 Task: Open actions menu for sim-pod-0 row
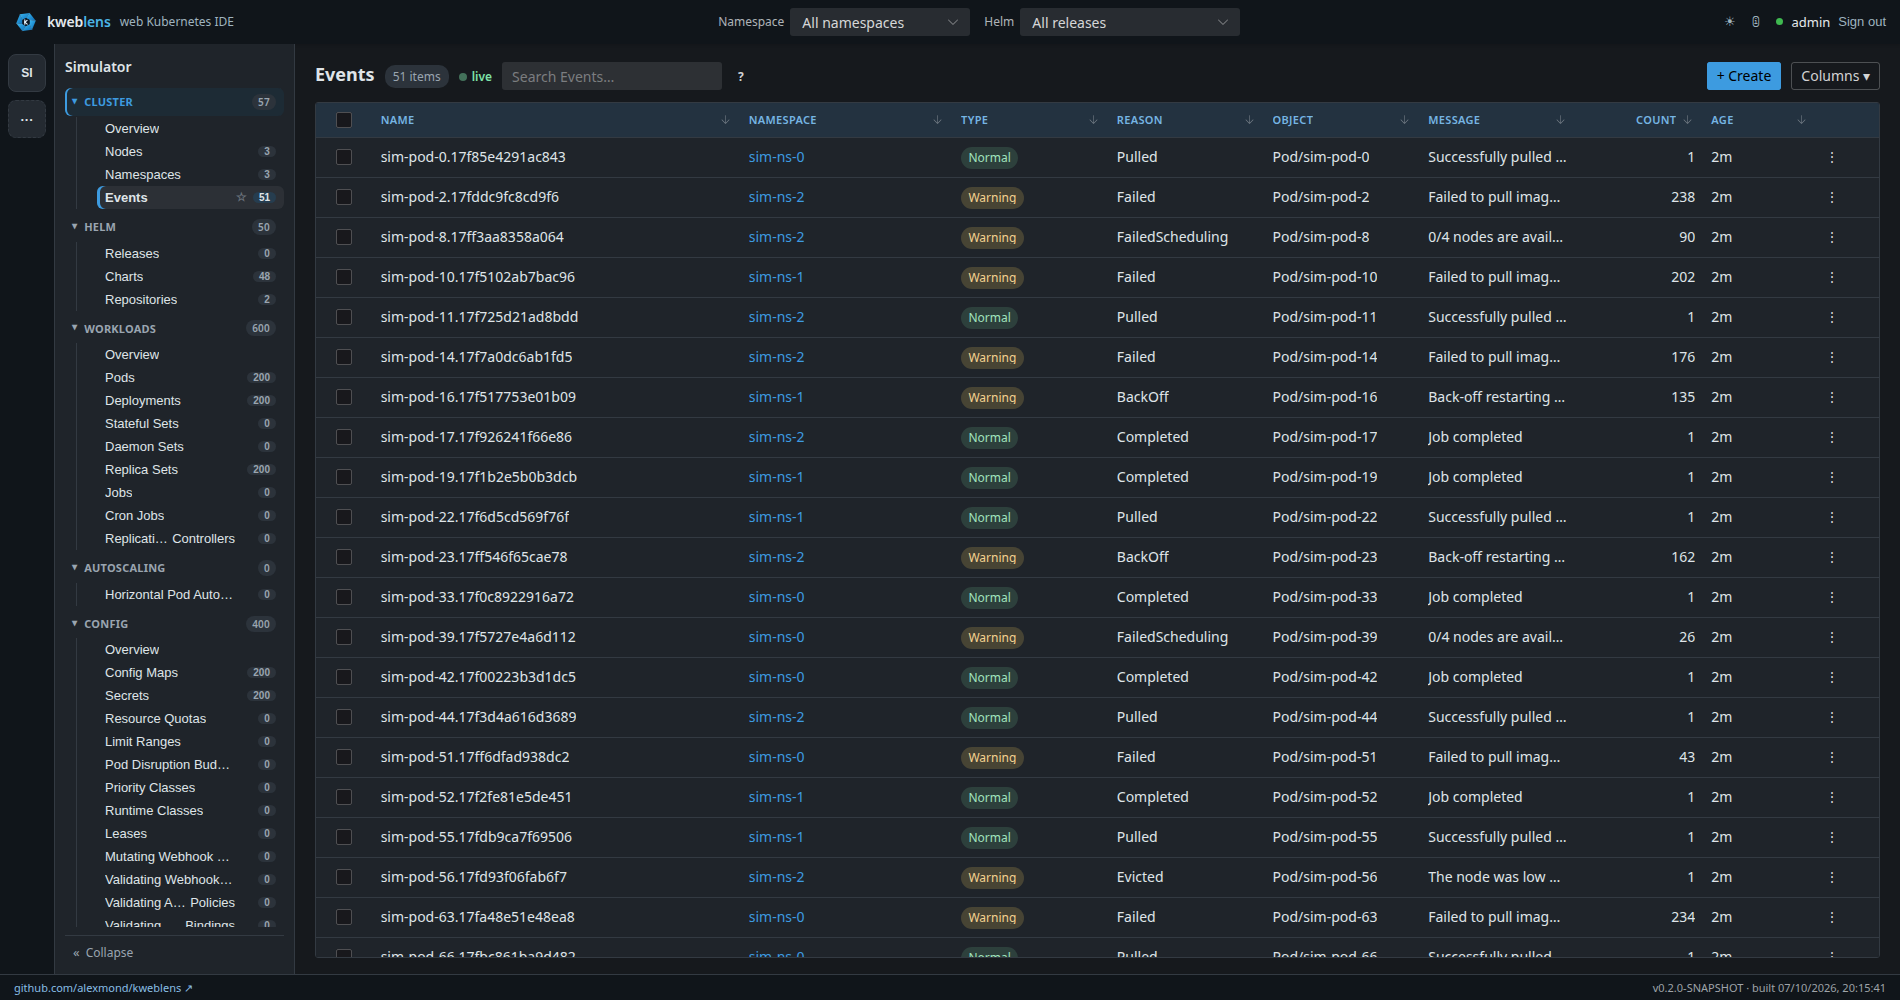click(x=1832, y=157)
